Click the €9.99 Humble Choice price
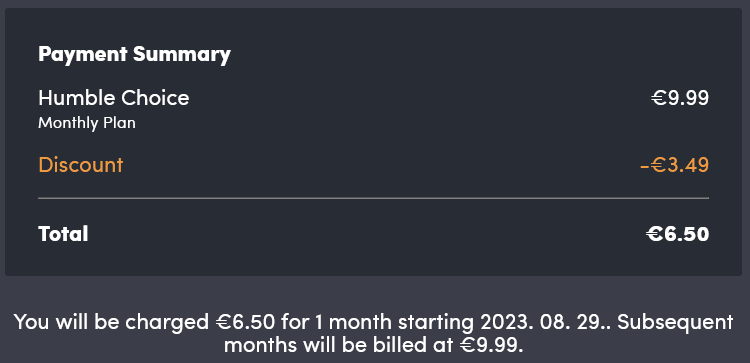This screenshot has height=363, width=750. click(x=680, y=99)
